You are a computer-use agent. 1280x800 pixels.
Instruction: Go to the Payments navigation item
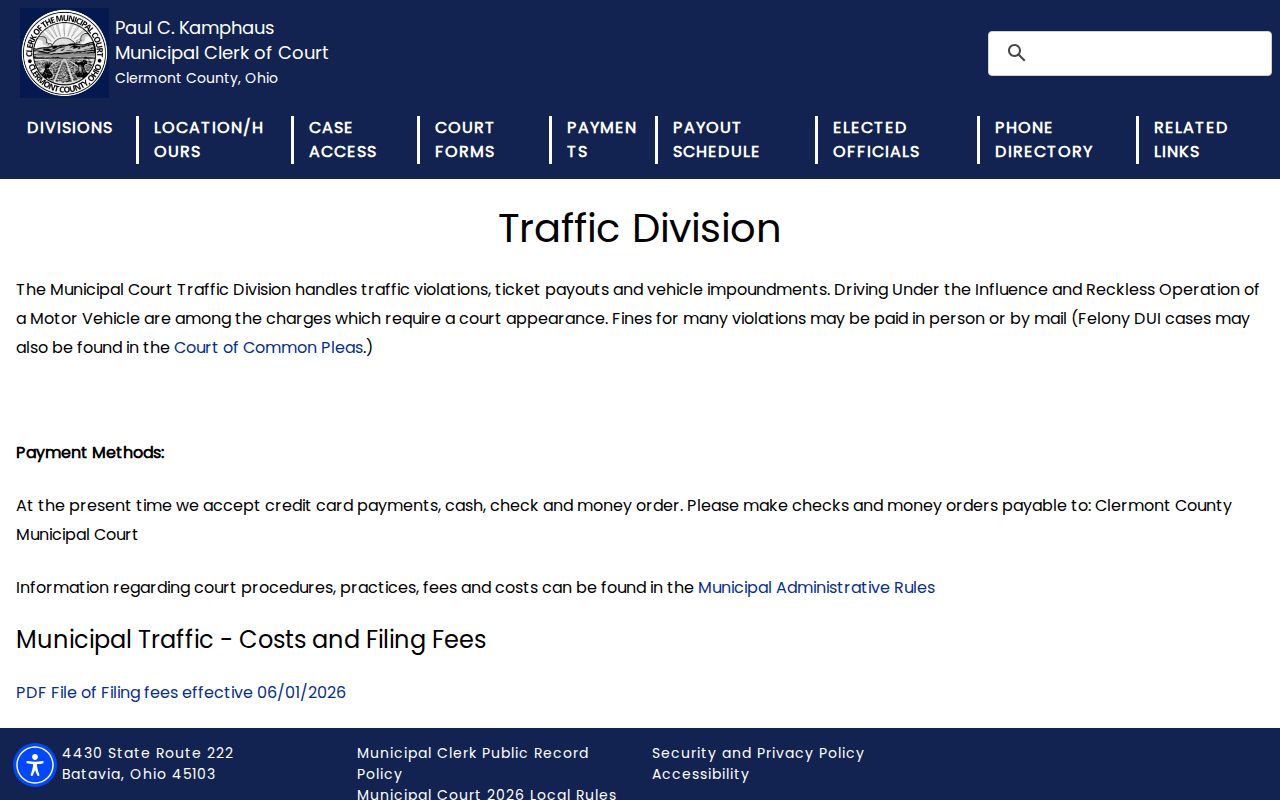click(601, 140)
